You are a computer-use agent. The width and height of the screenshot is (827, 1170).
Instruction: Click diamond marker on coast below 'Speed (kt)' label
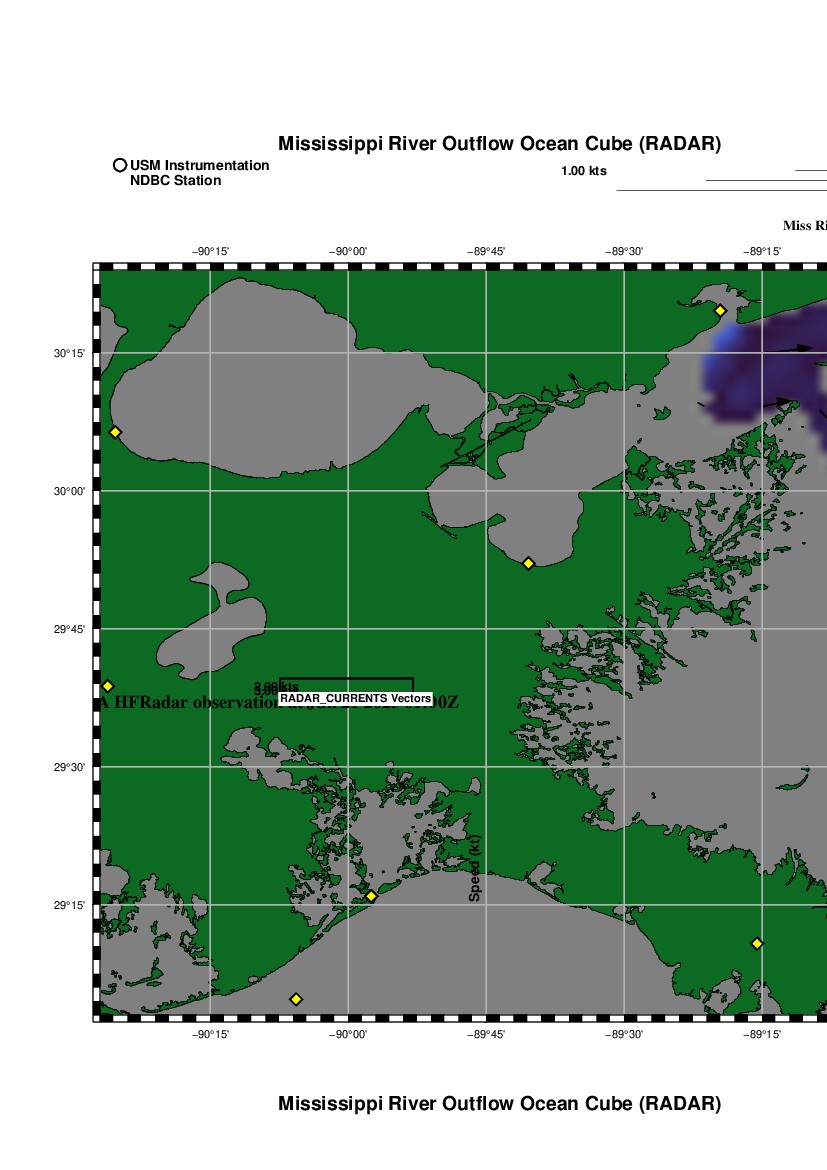click(371, 896)
